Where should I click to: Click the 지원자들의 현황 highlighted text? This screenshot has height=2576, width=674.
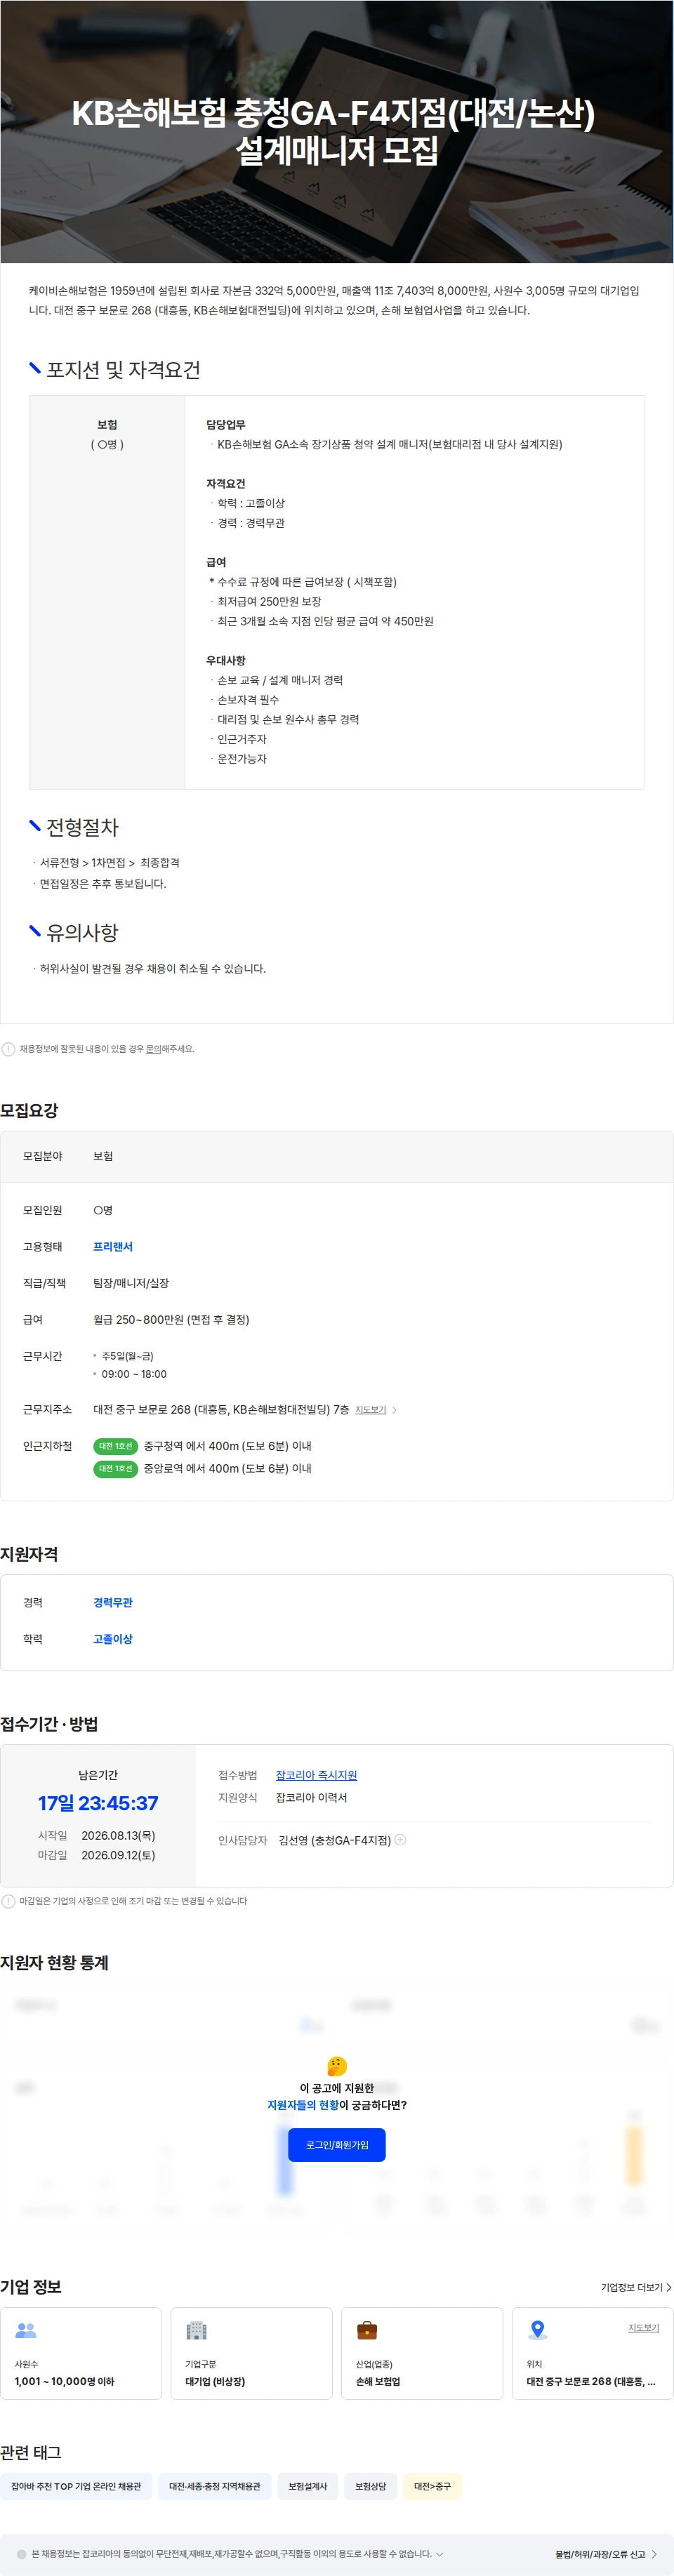303,2105
